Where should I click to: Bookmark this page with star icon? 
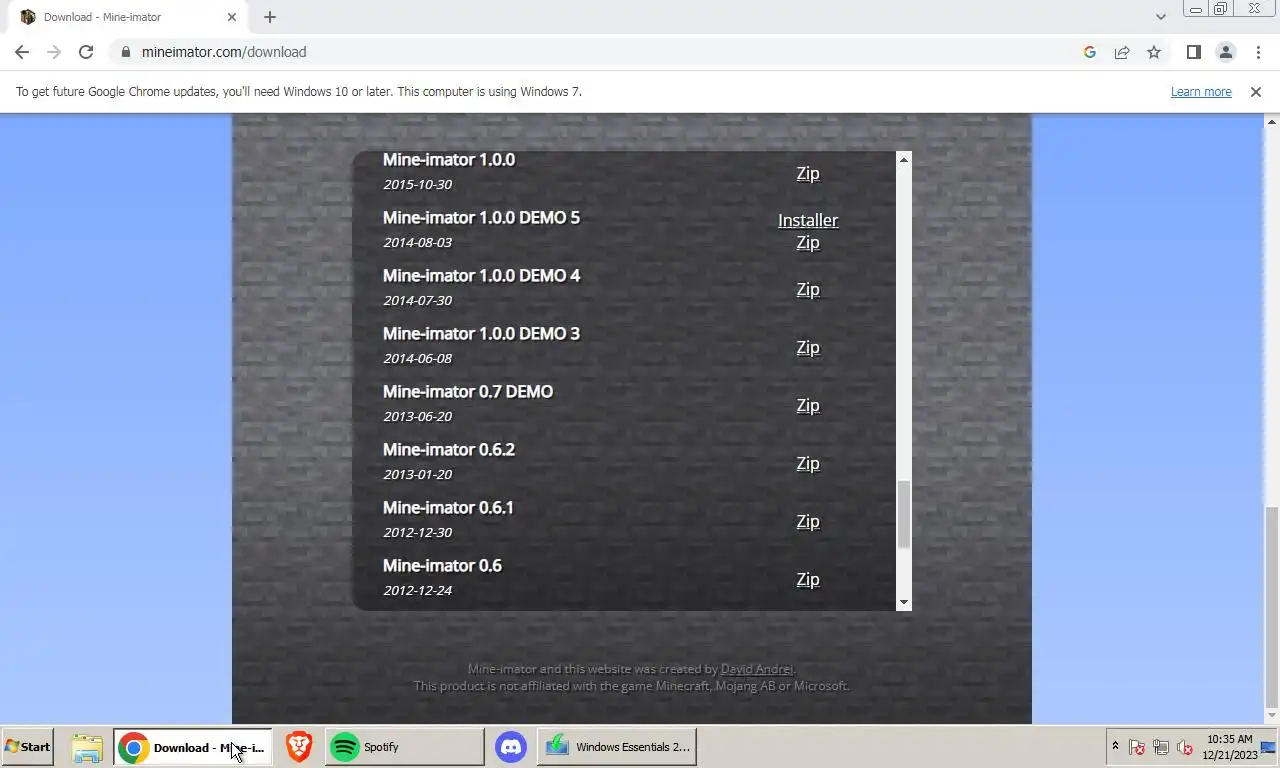pyautogui.click(x=1154, y=52)
